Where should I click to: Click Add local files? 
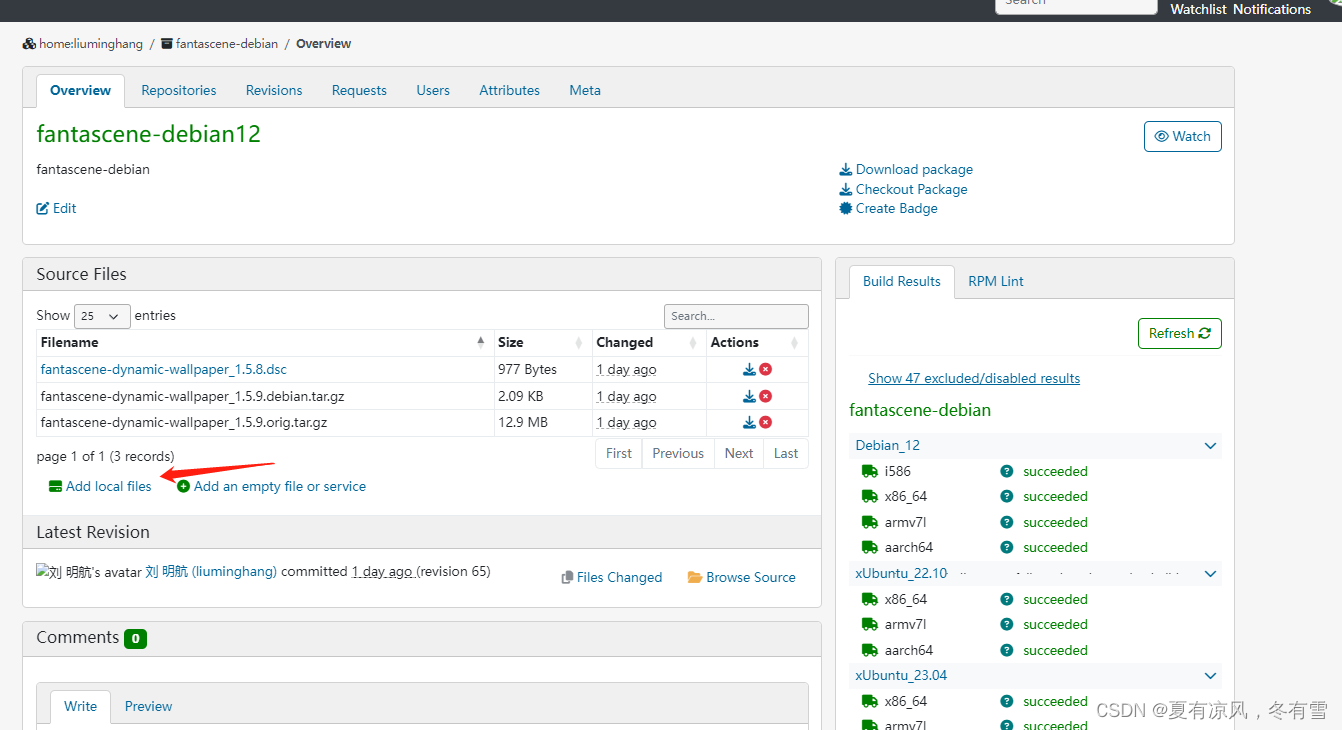100,486
